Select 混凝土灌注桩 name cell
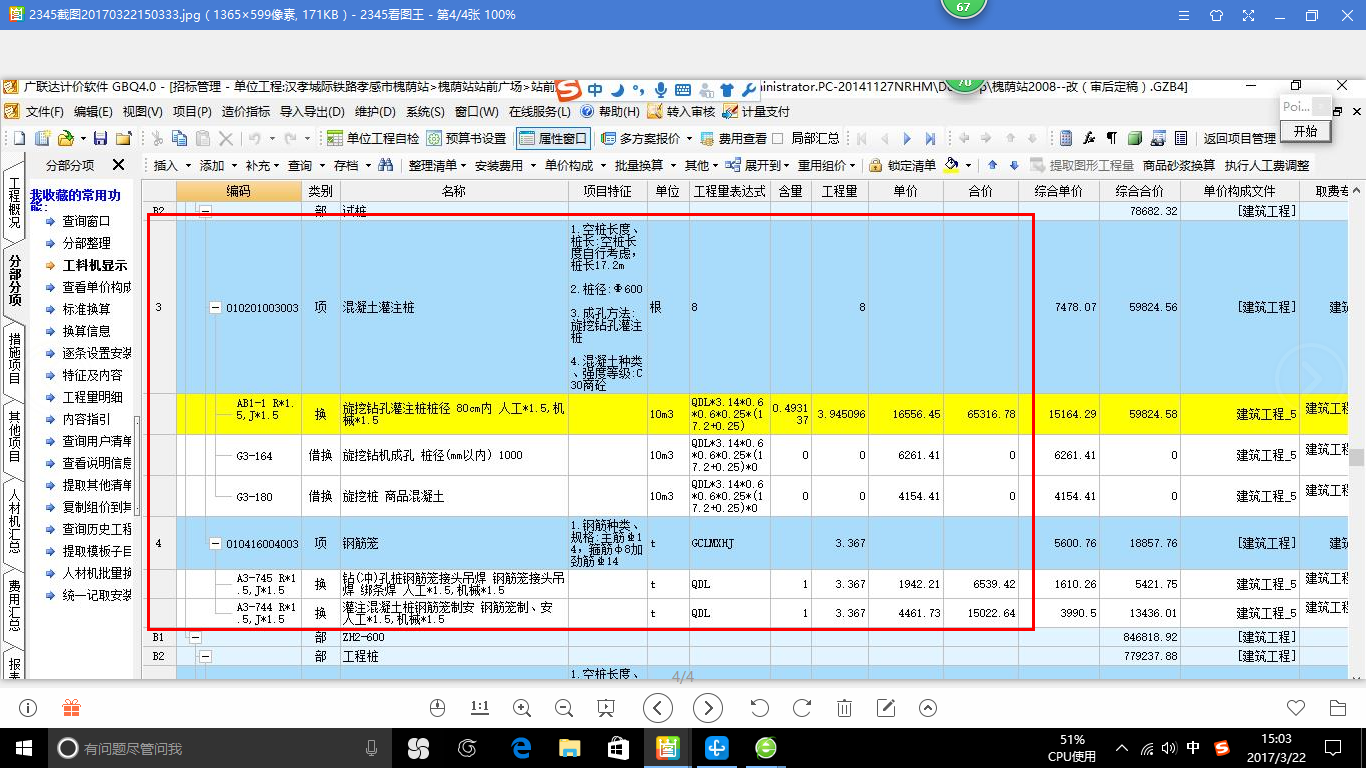This screenshot has width=1366, height=768. coord(454,308)
